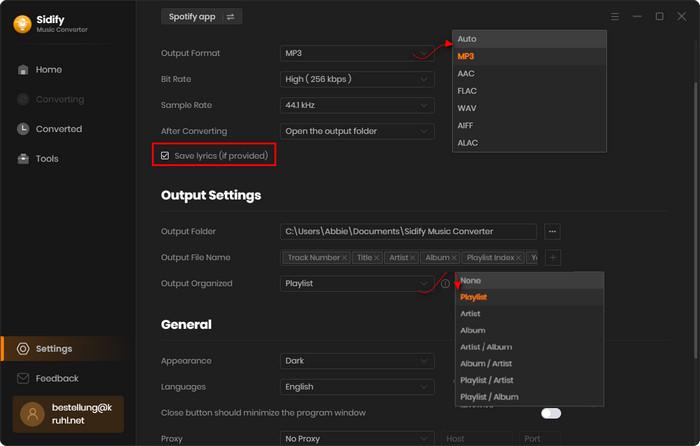
Task: Expand the Bit Rate dropdown
Action: tap(357, 79)
